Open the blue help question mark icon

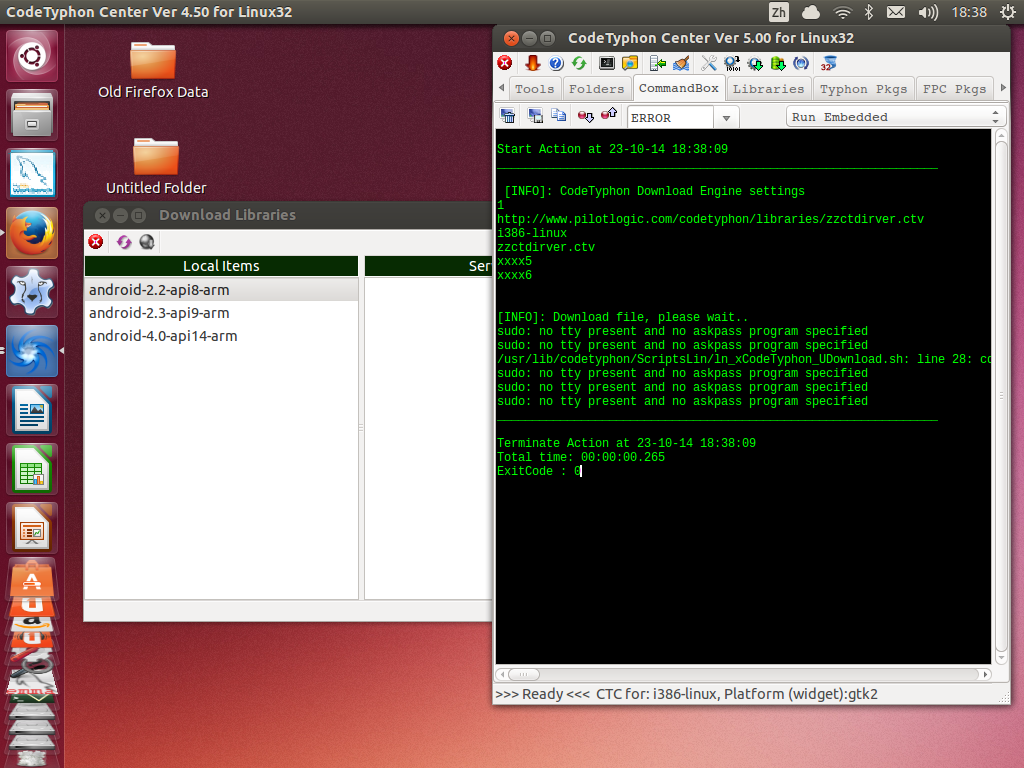coord(556,63)
